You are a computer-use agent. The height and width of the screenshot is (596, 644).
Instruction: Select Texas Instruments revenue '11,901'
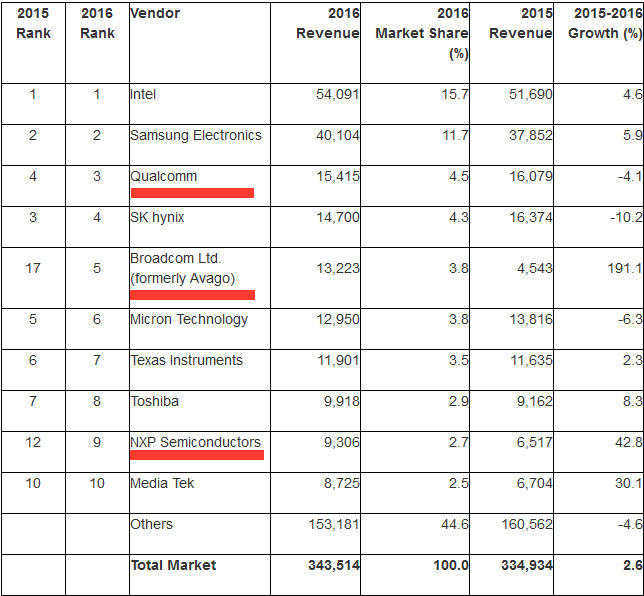[338, 361]
